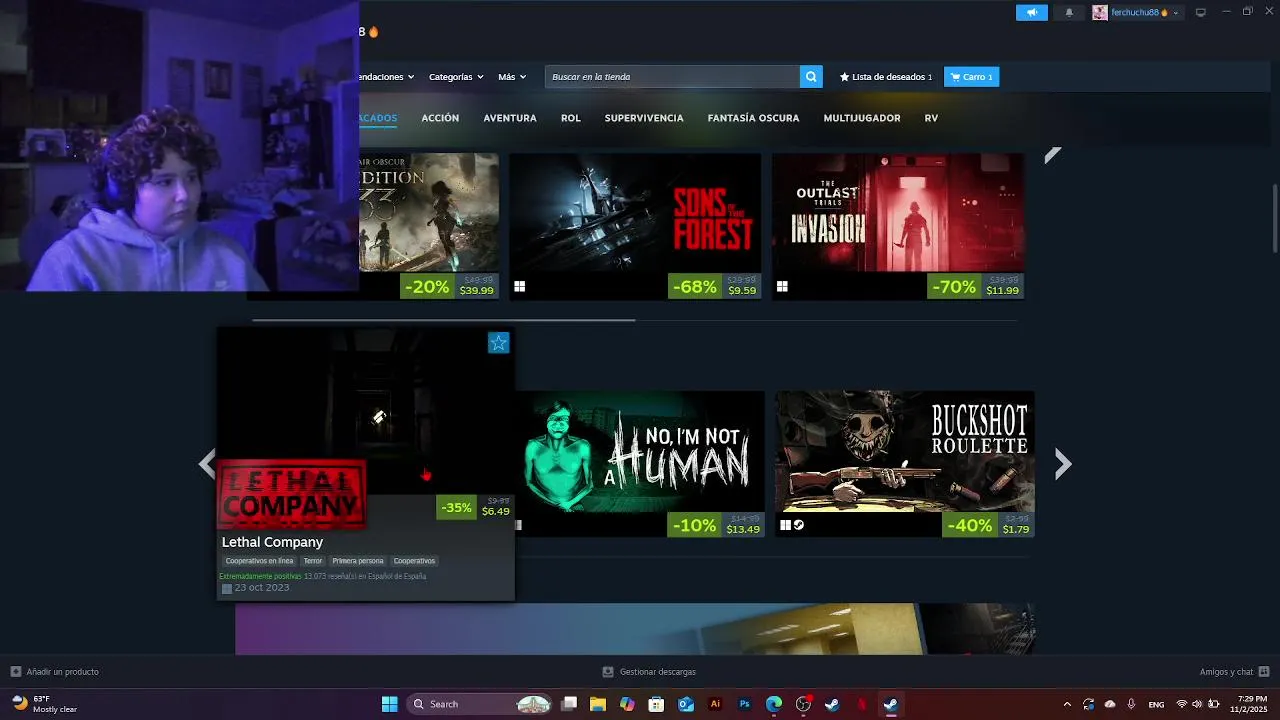Viewport: 1280px width, 720px height.
Task: Expand the ferchuchu88 account dropdown
Action: (1176, 13)
